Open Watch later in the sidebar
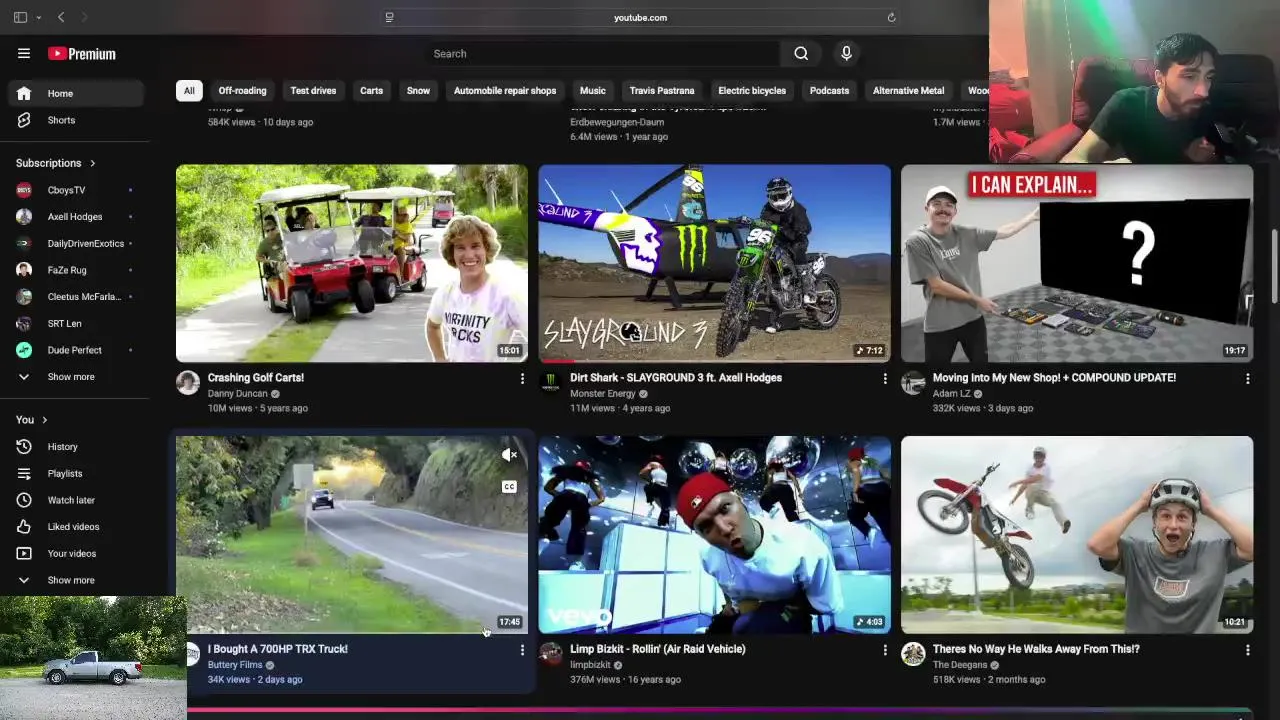Viewport: 1280px width, 720px height. [76, 500]
